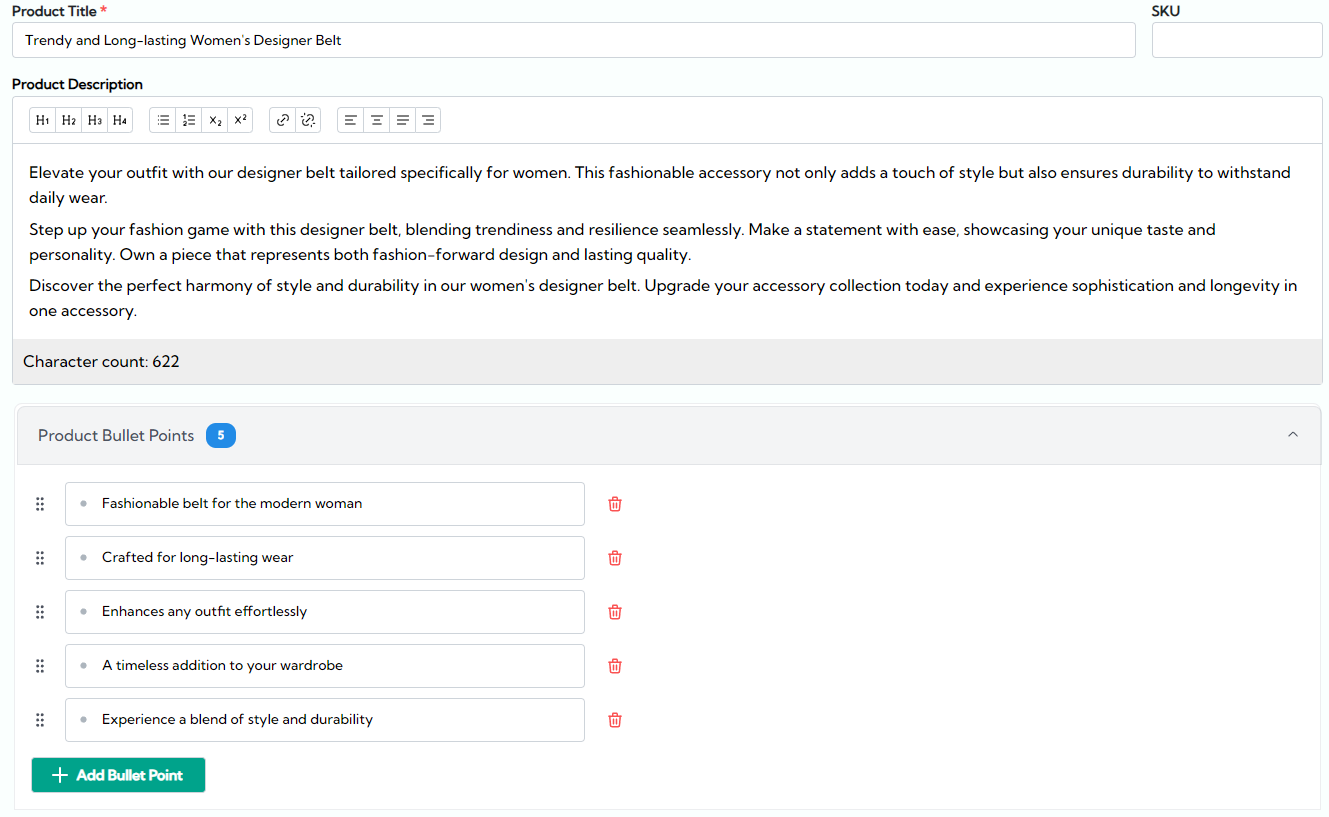Click the Add Bullet Point button
Screen dimensions: 1329x817
(117, 774)
